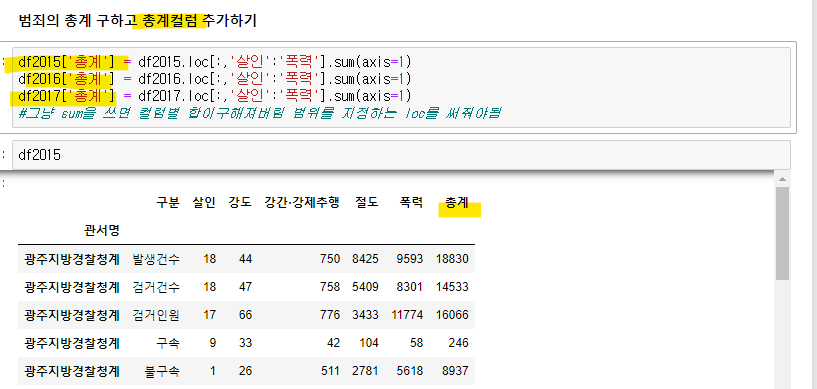Click total 246 in 구속 row

tap(459, 343)
